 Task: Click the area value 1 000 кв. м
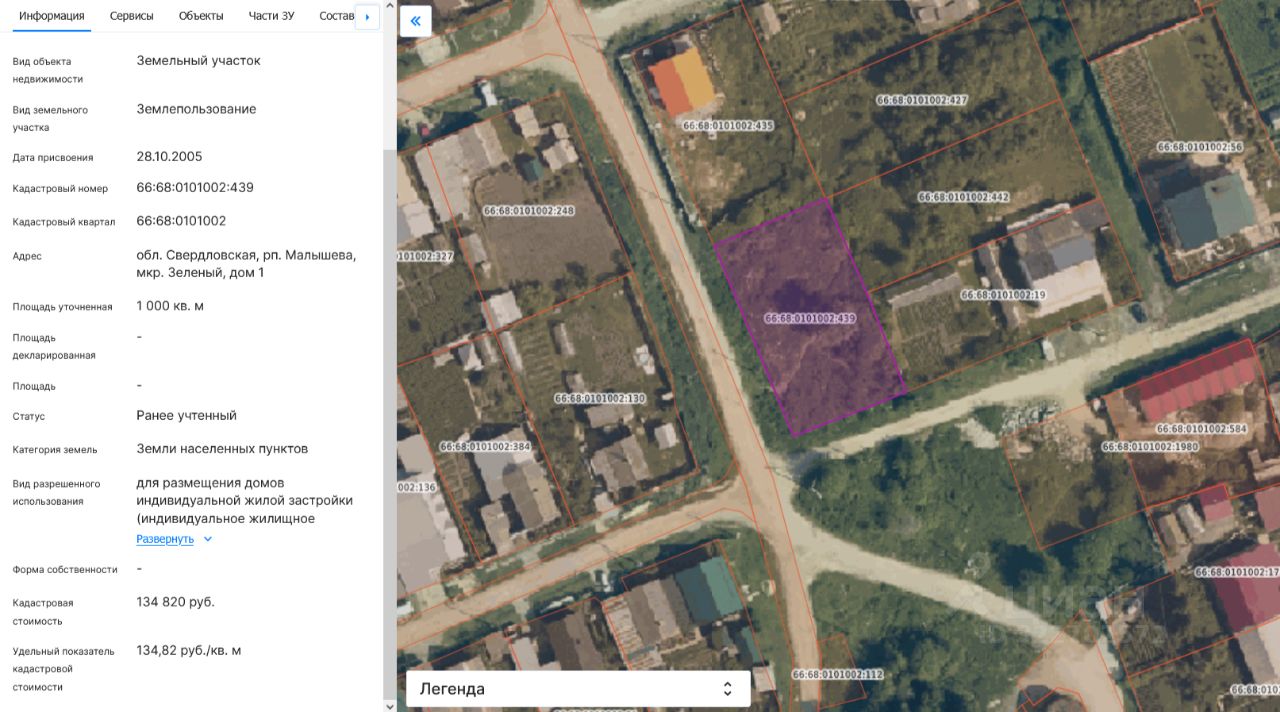coord(170,306)
